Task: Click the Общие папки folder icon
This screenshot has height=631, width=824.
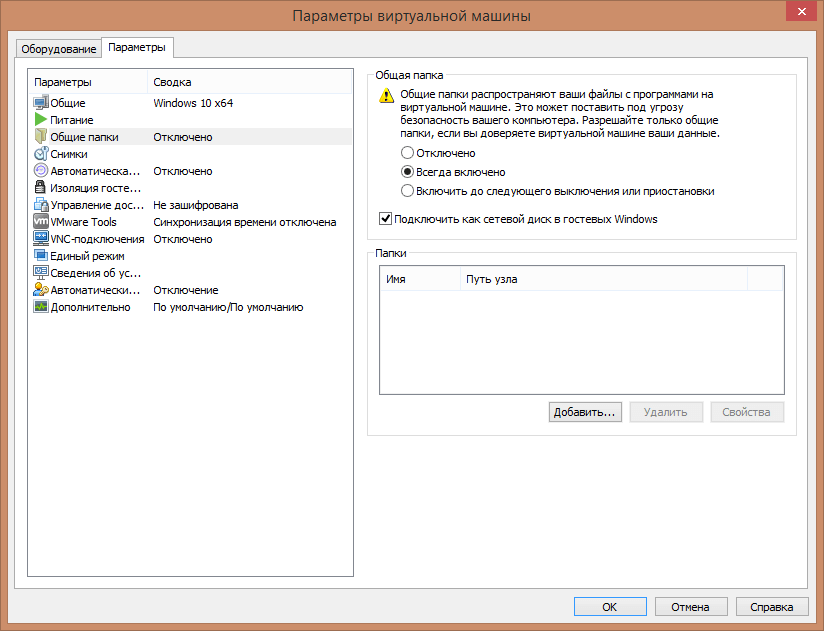Action: coord(41,137)
